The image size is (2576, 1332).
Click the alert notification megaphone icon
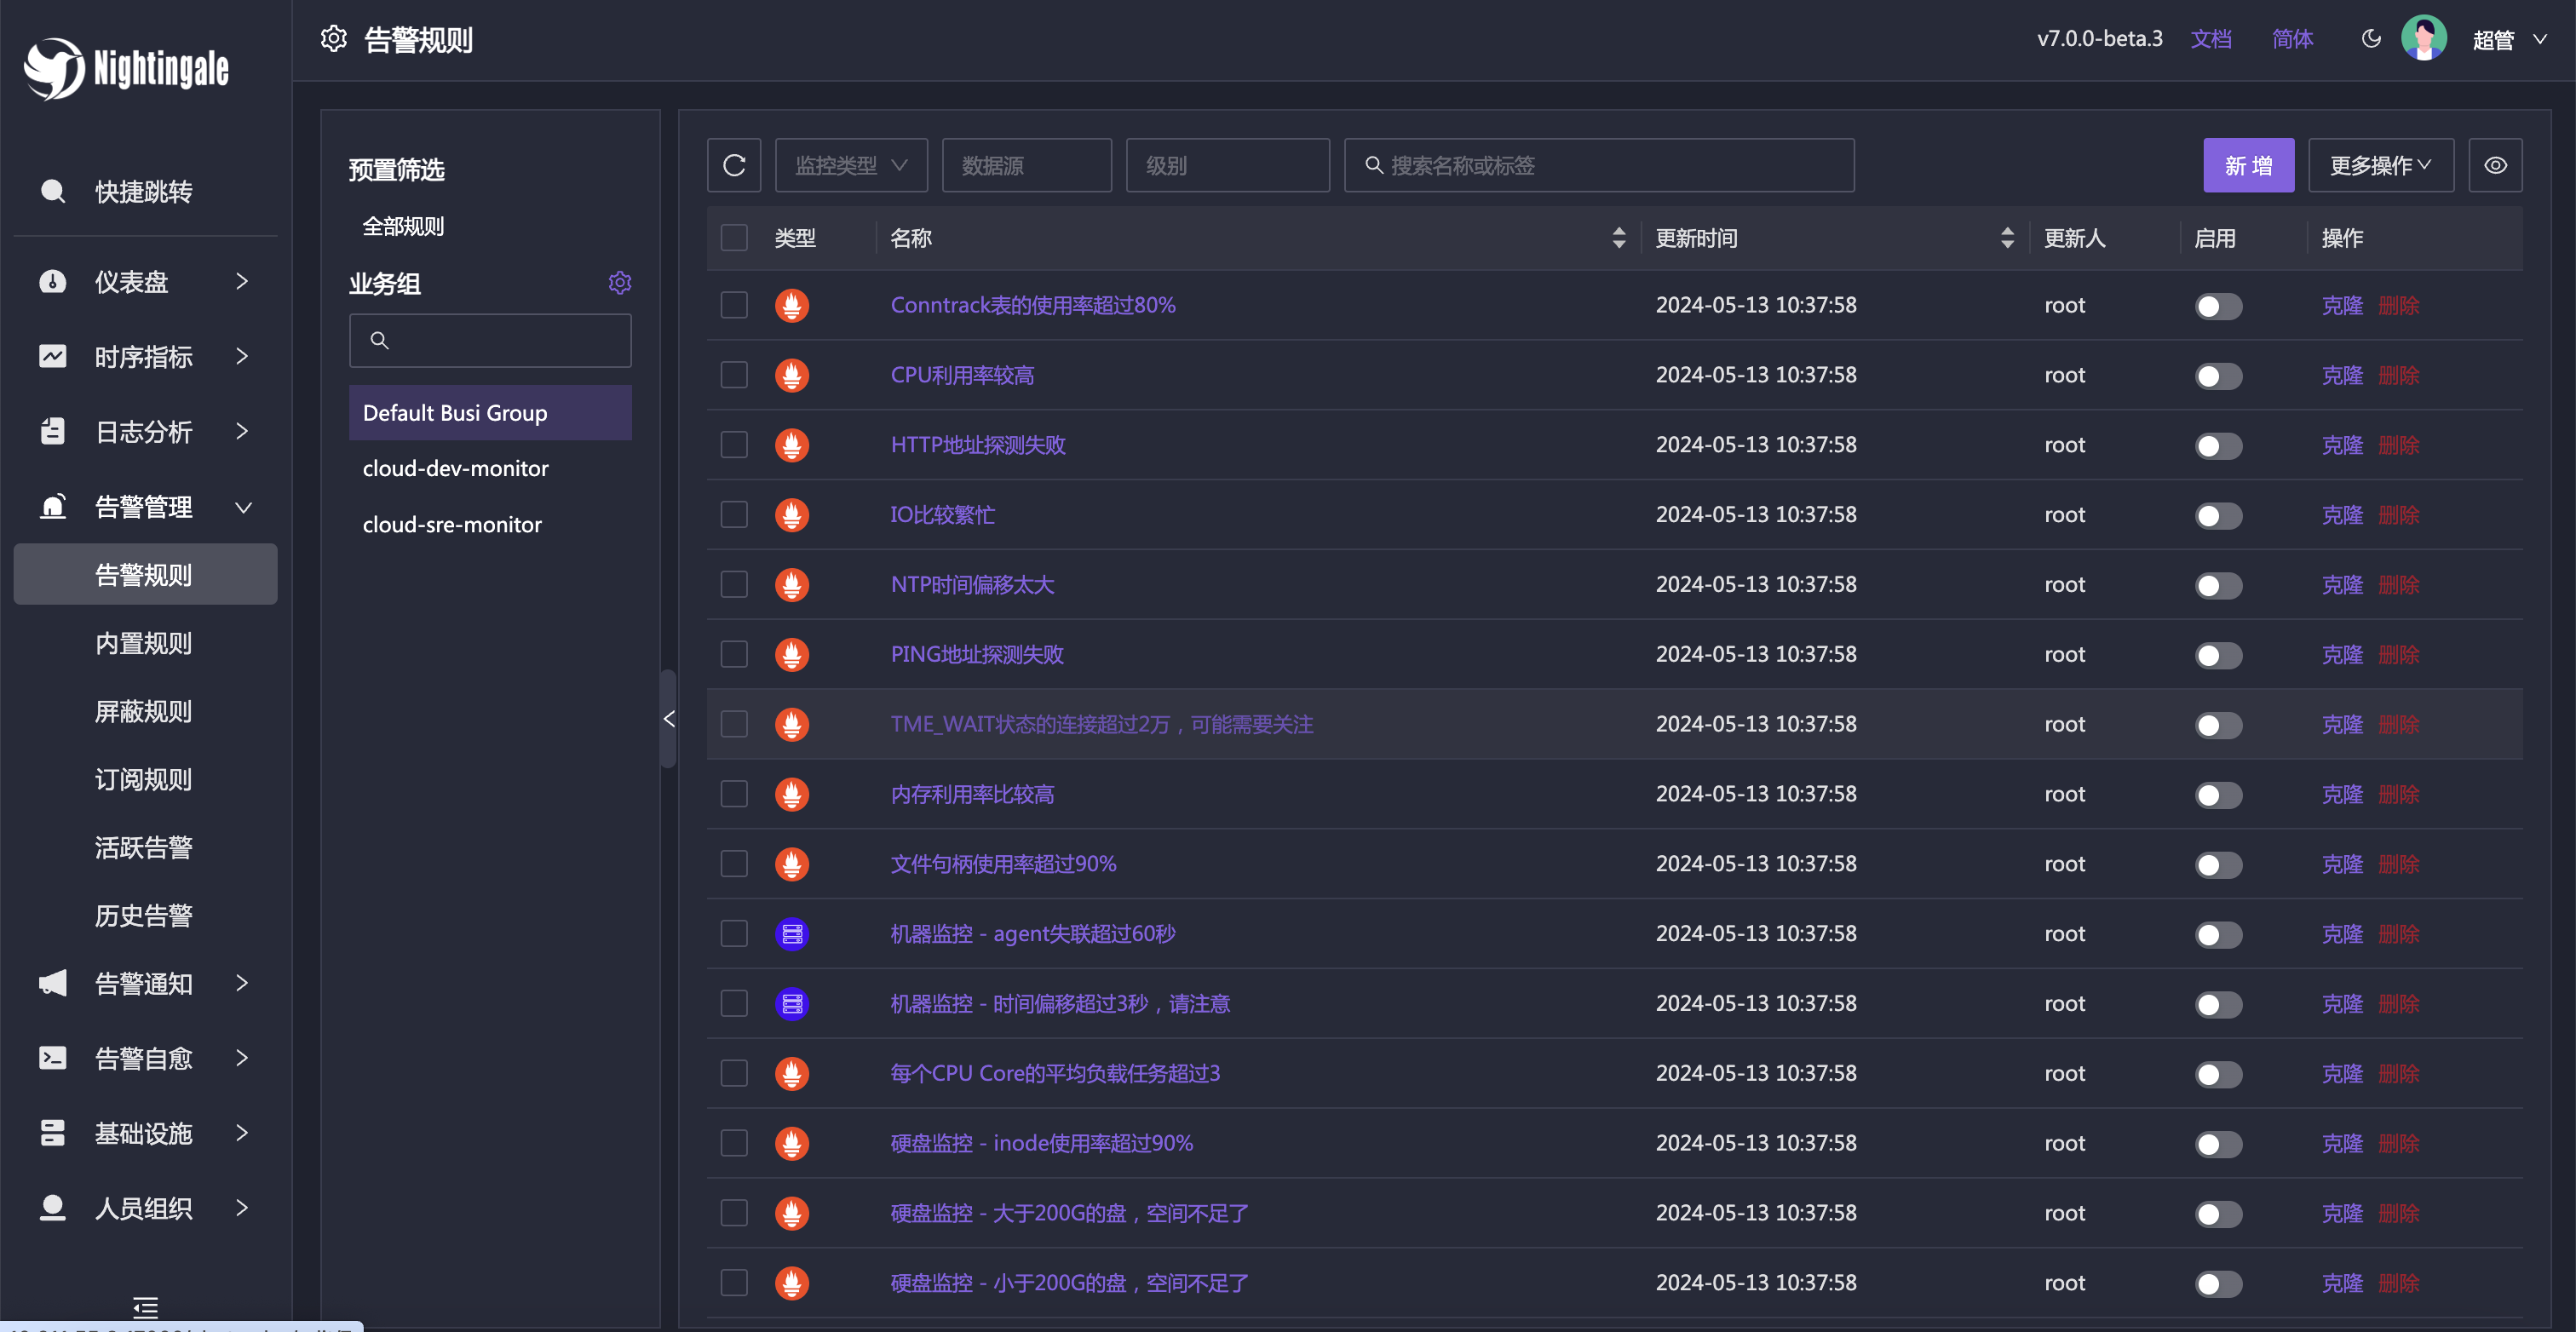[x=52, y=983]
